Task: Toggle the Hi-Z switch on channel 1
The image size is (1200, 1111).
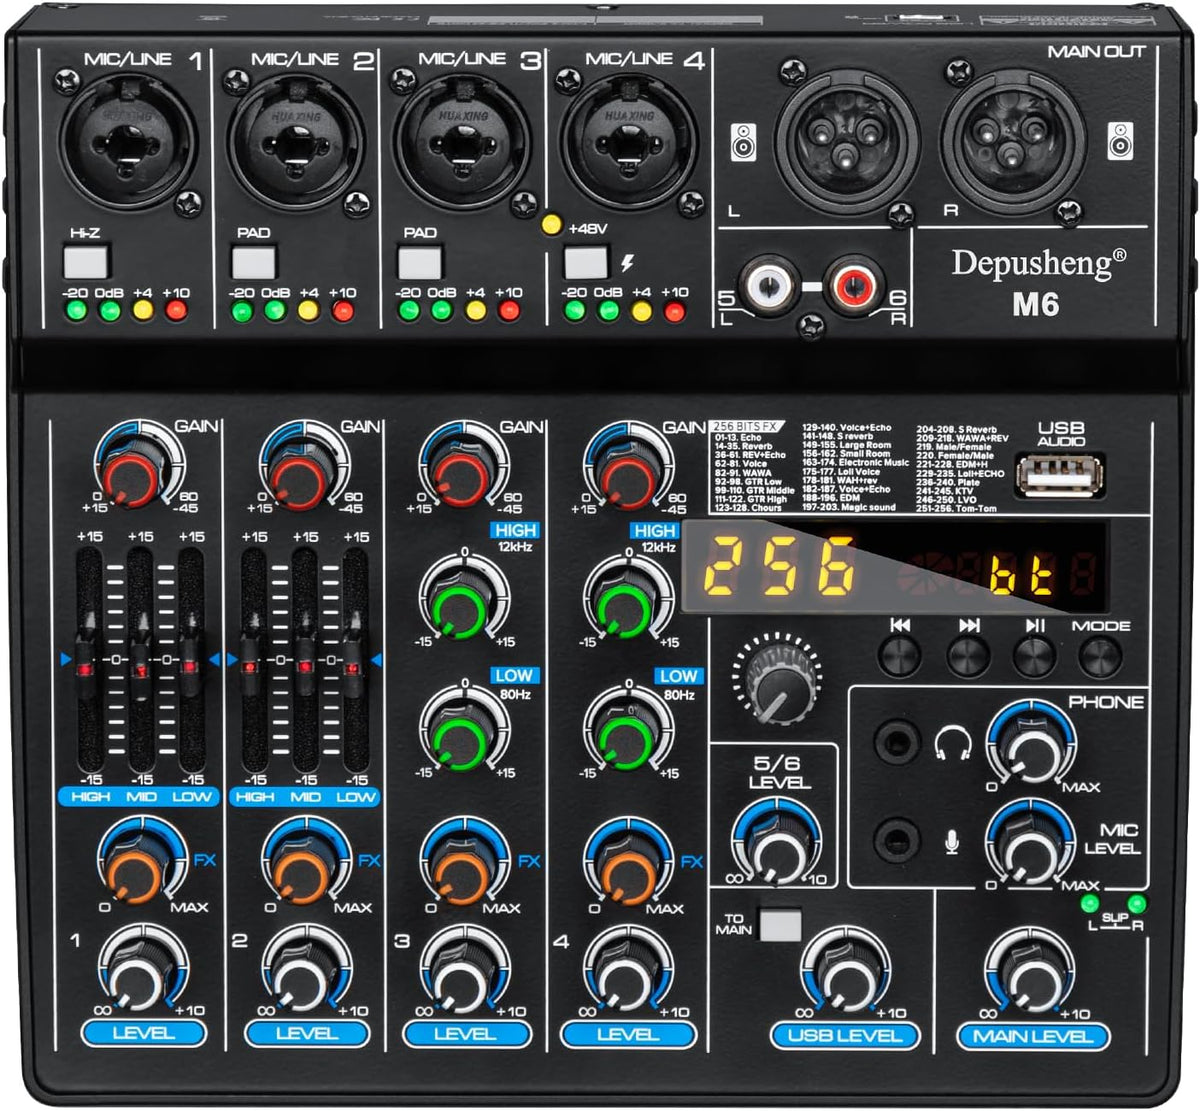Action: click(85, 261)
